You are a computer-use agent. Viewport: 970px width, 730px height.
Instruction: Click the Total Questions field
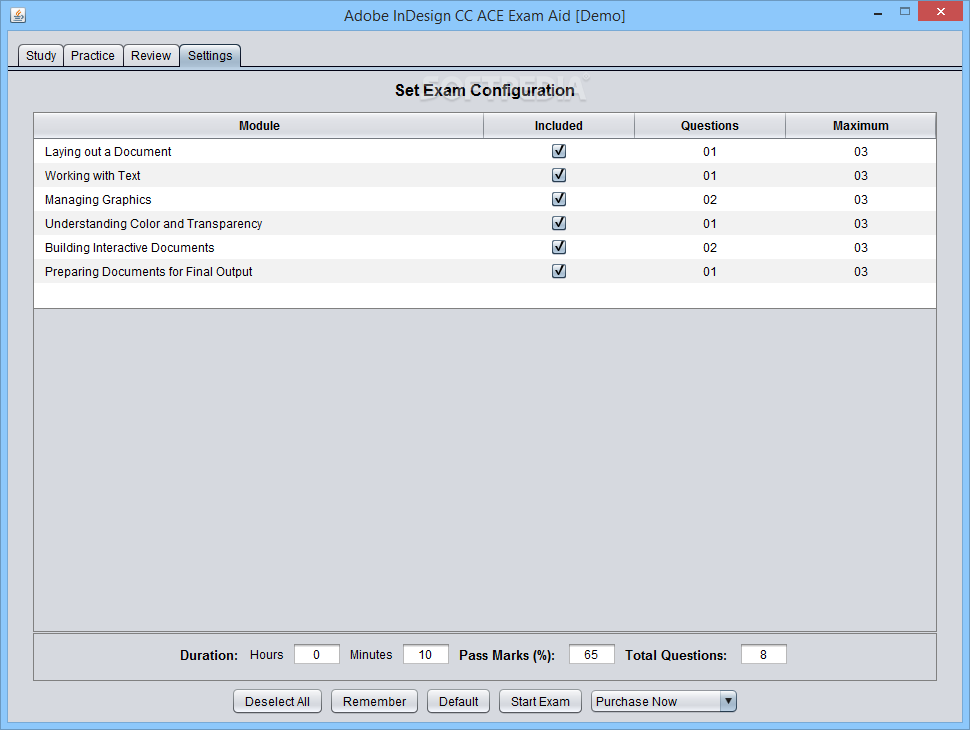tap(763, 655)
